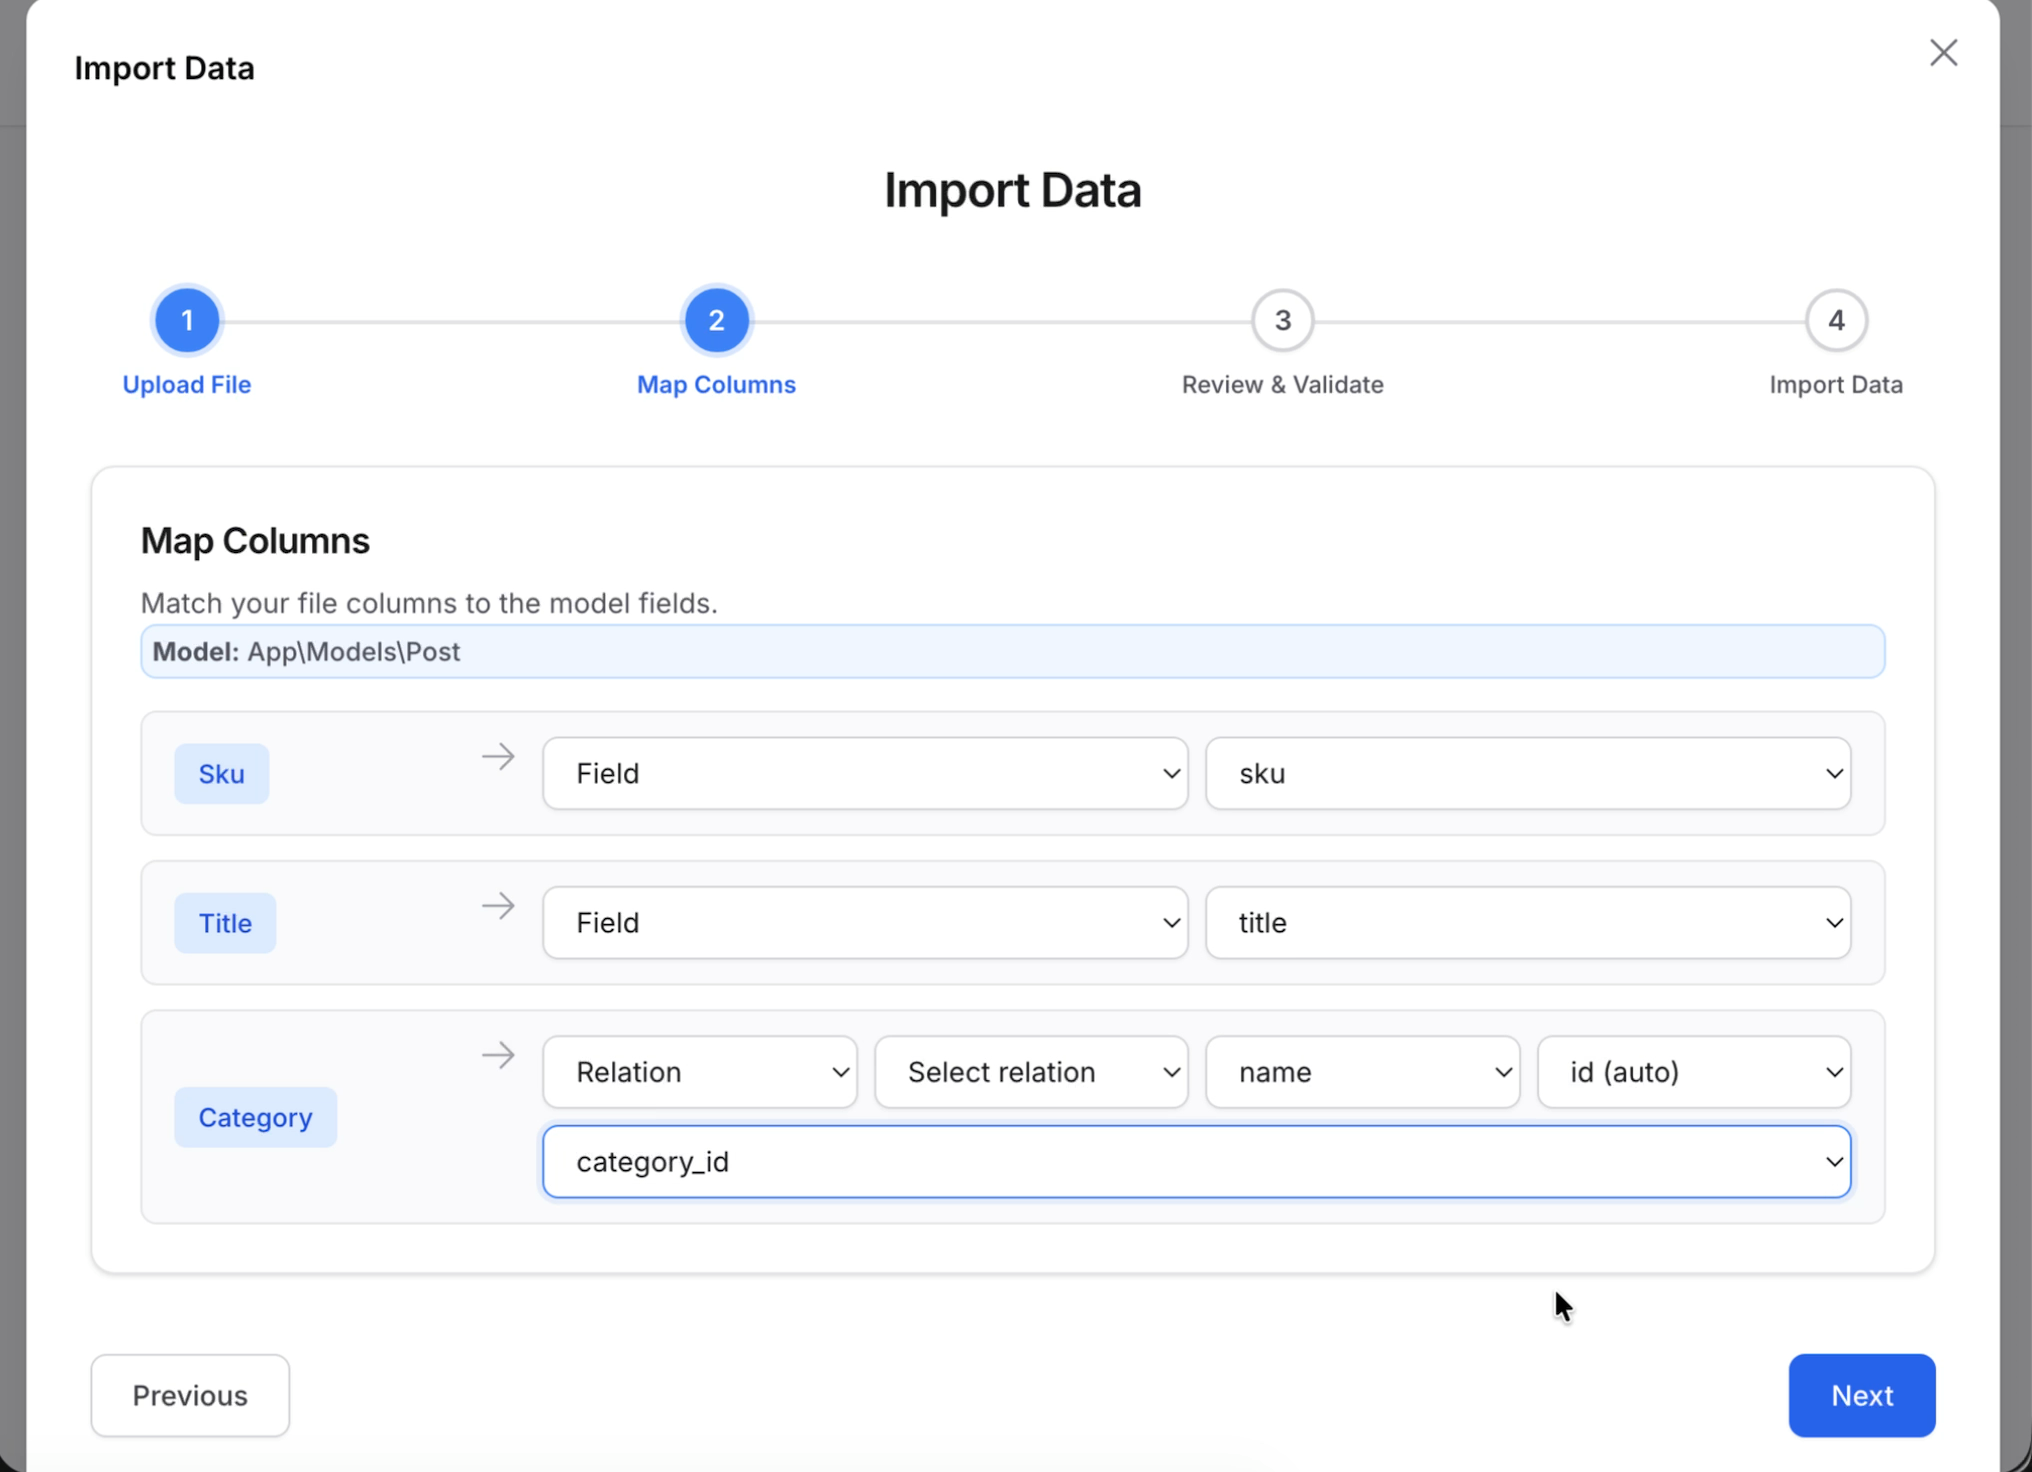Open the Field dropdown for Title
The height and width of the screenshot is (1472, 2032).
864,922
